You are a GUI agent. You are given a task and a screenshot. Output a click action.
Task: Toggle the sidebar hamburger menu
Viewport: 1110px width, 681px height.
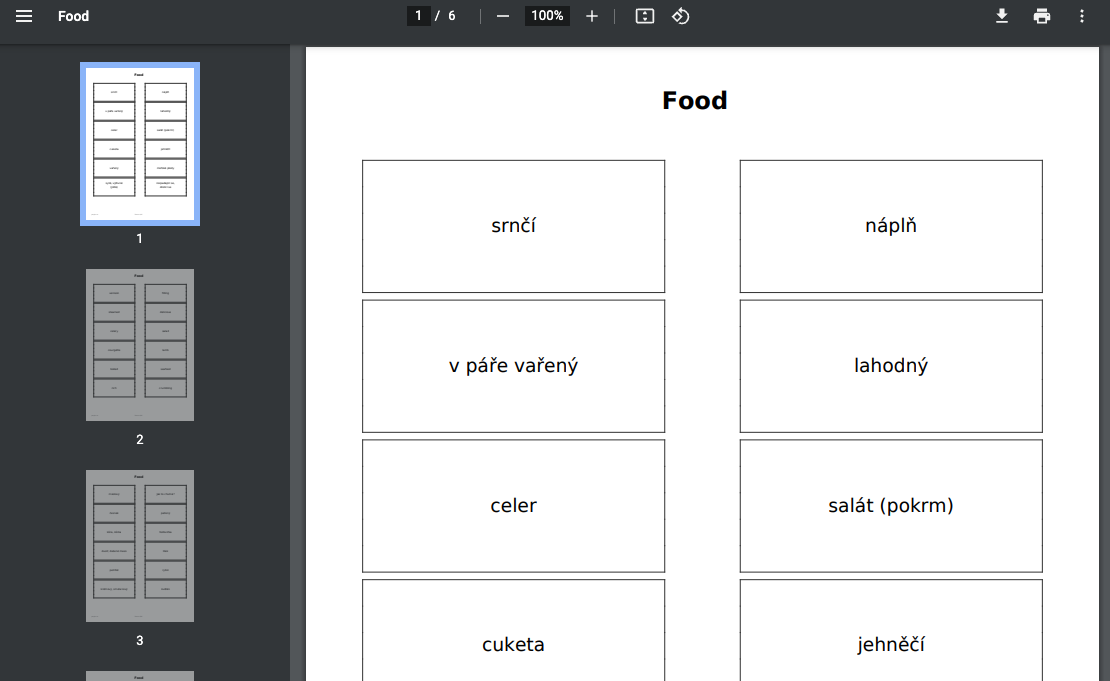coord(24,16)
